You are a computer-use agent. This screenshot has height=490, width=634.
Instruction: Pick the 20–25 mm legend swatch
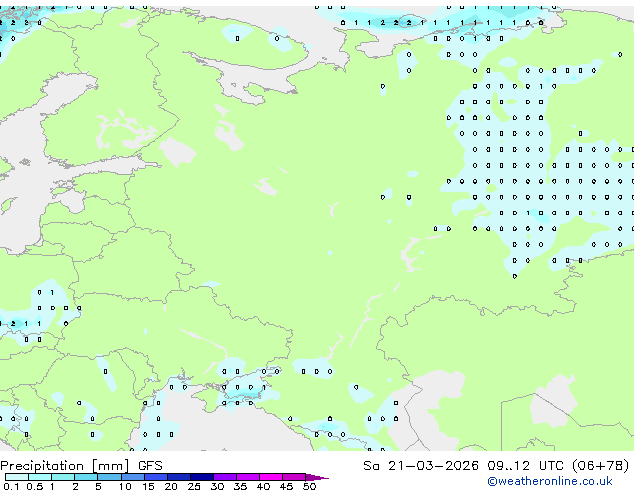(178, 477)
